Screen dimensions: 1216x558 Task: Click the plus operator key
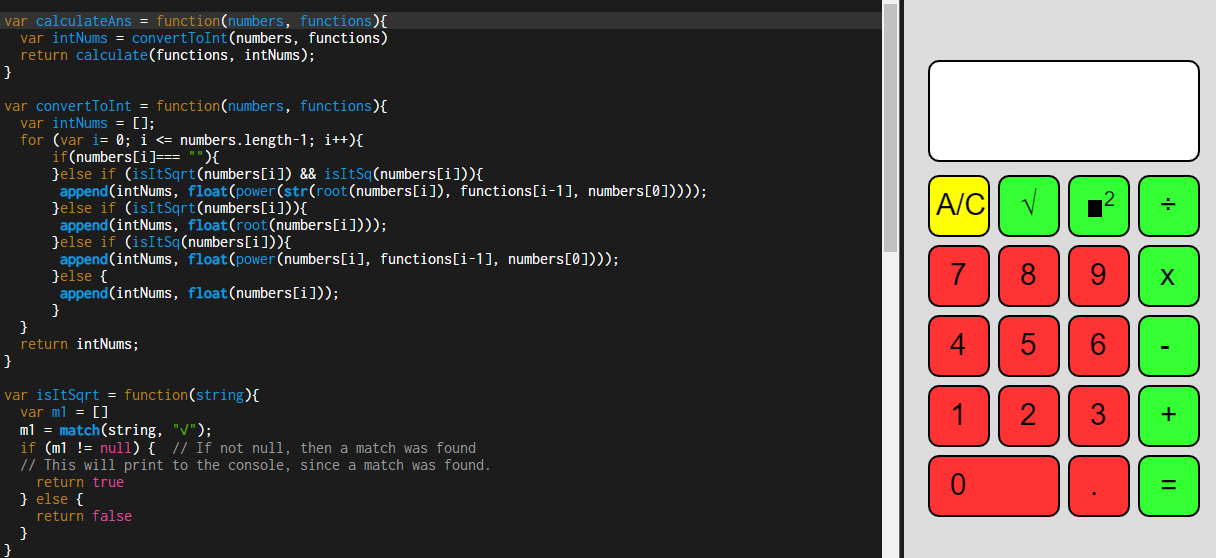1169,416
